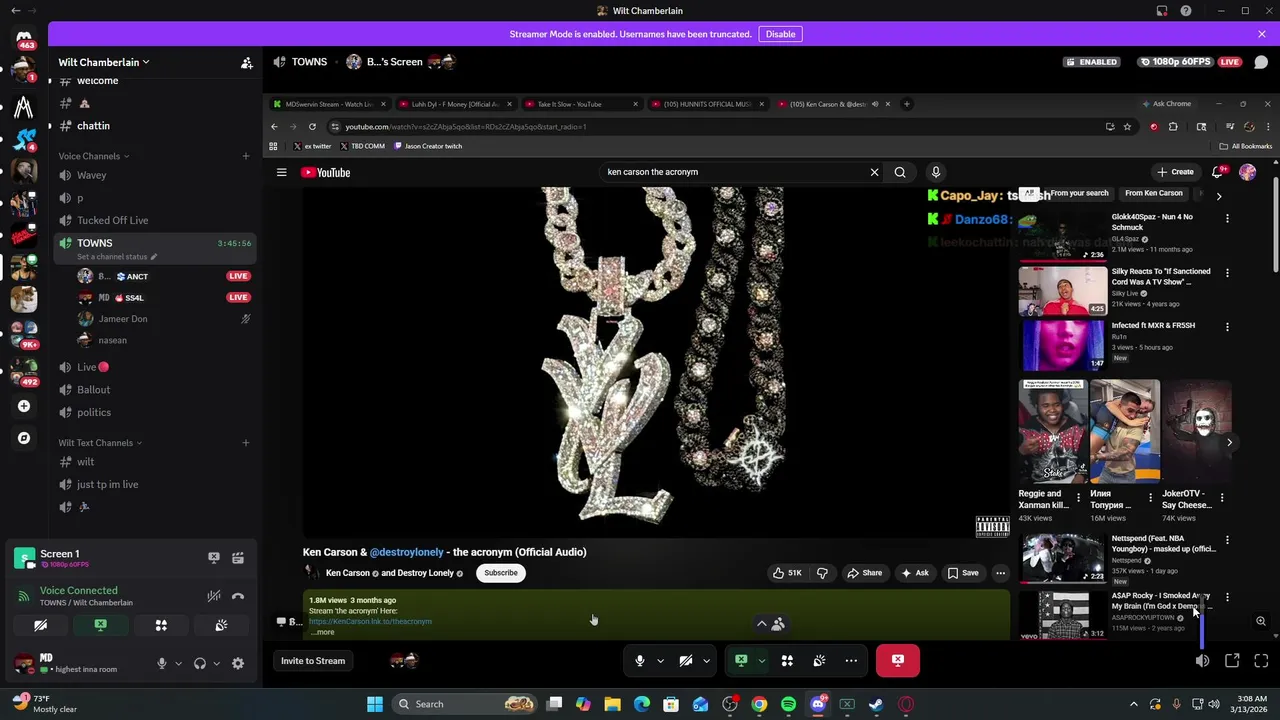Stop streaming icon next to Screen 1
This screenshot has height=720, width=1280.
[213, 558]
